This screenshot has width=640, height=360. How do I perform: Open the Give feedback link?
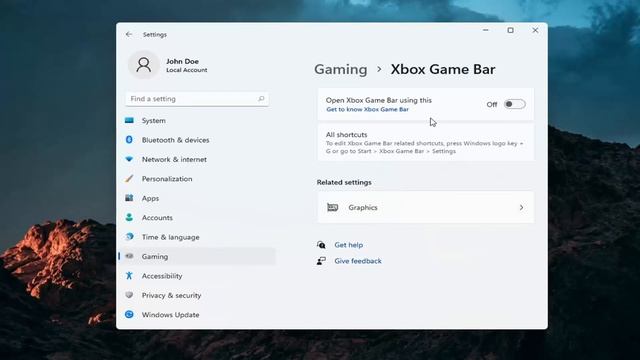[x=358, y=261]
